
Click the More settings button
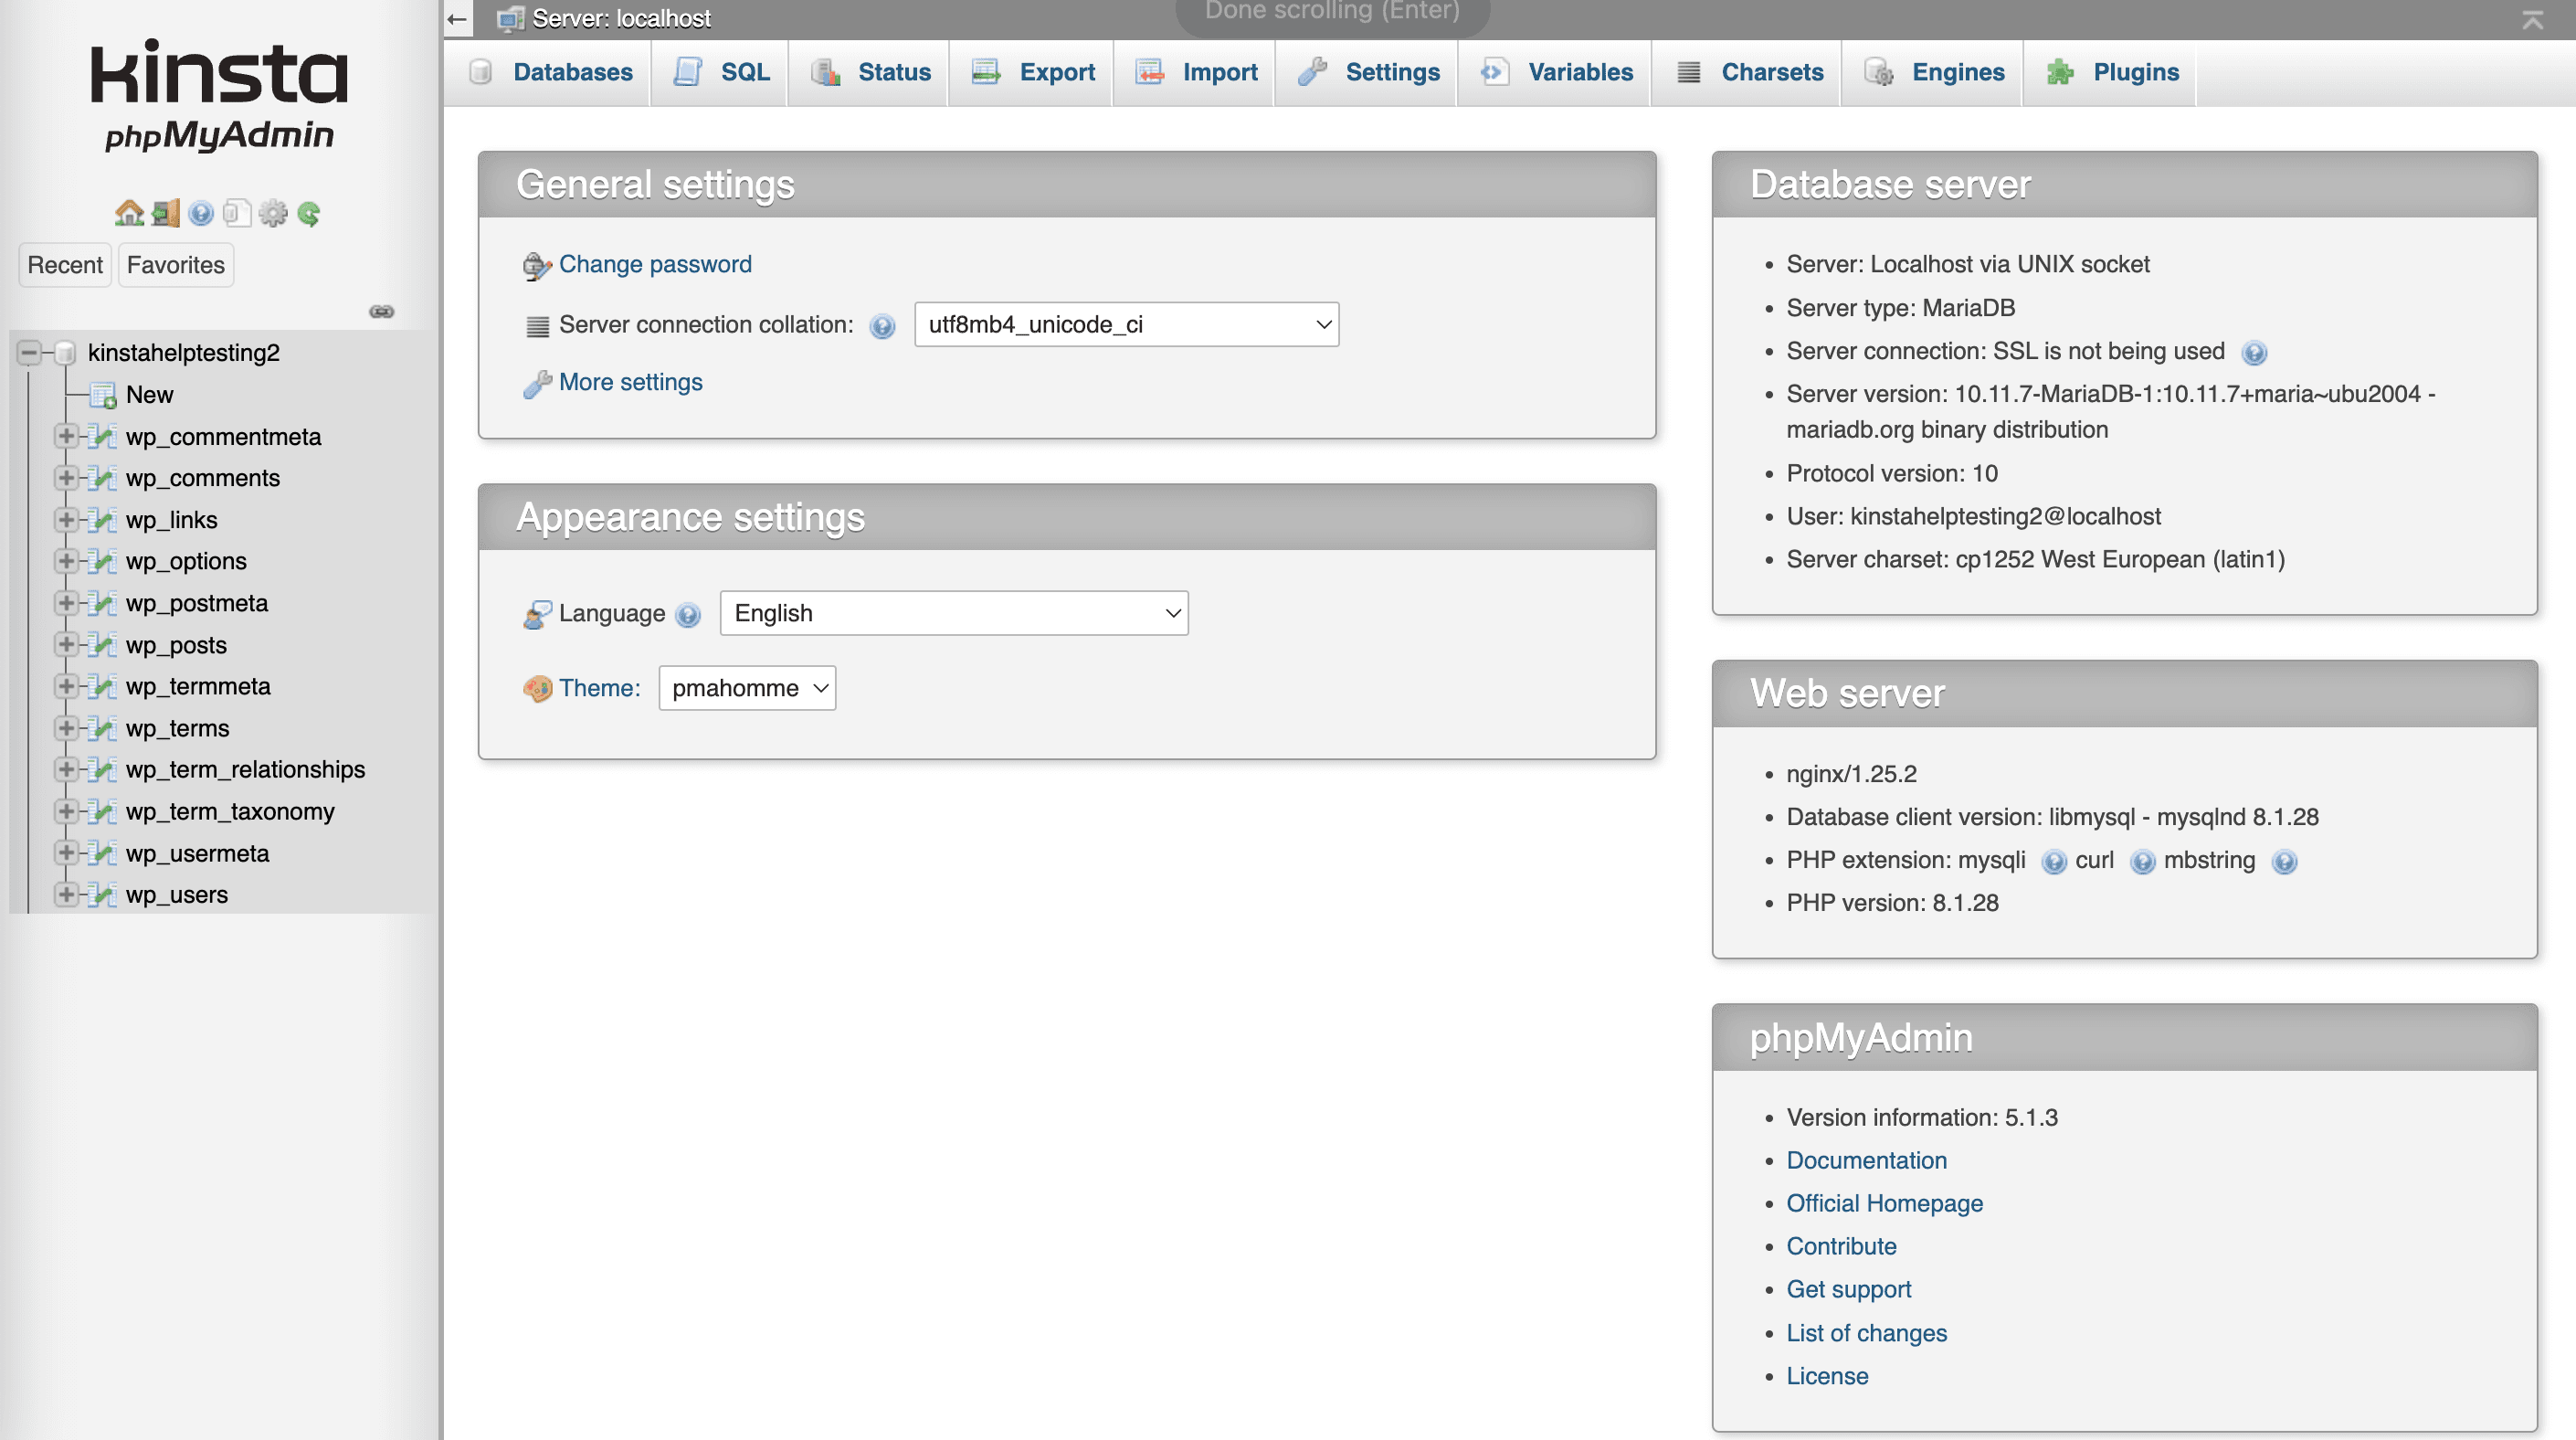click(630, 382)
